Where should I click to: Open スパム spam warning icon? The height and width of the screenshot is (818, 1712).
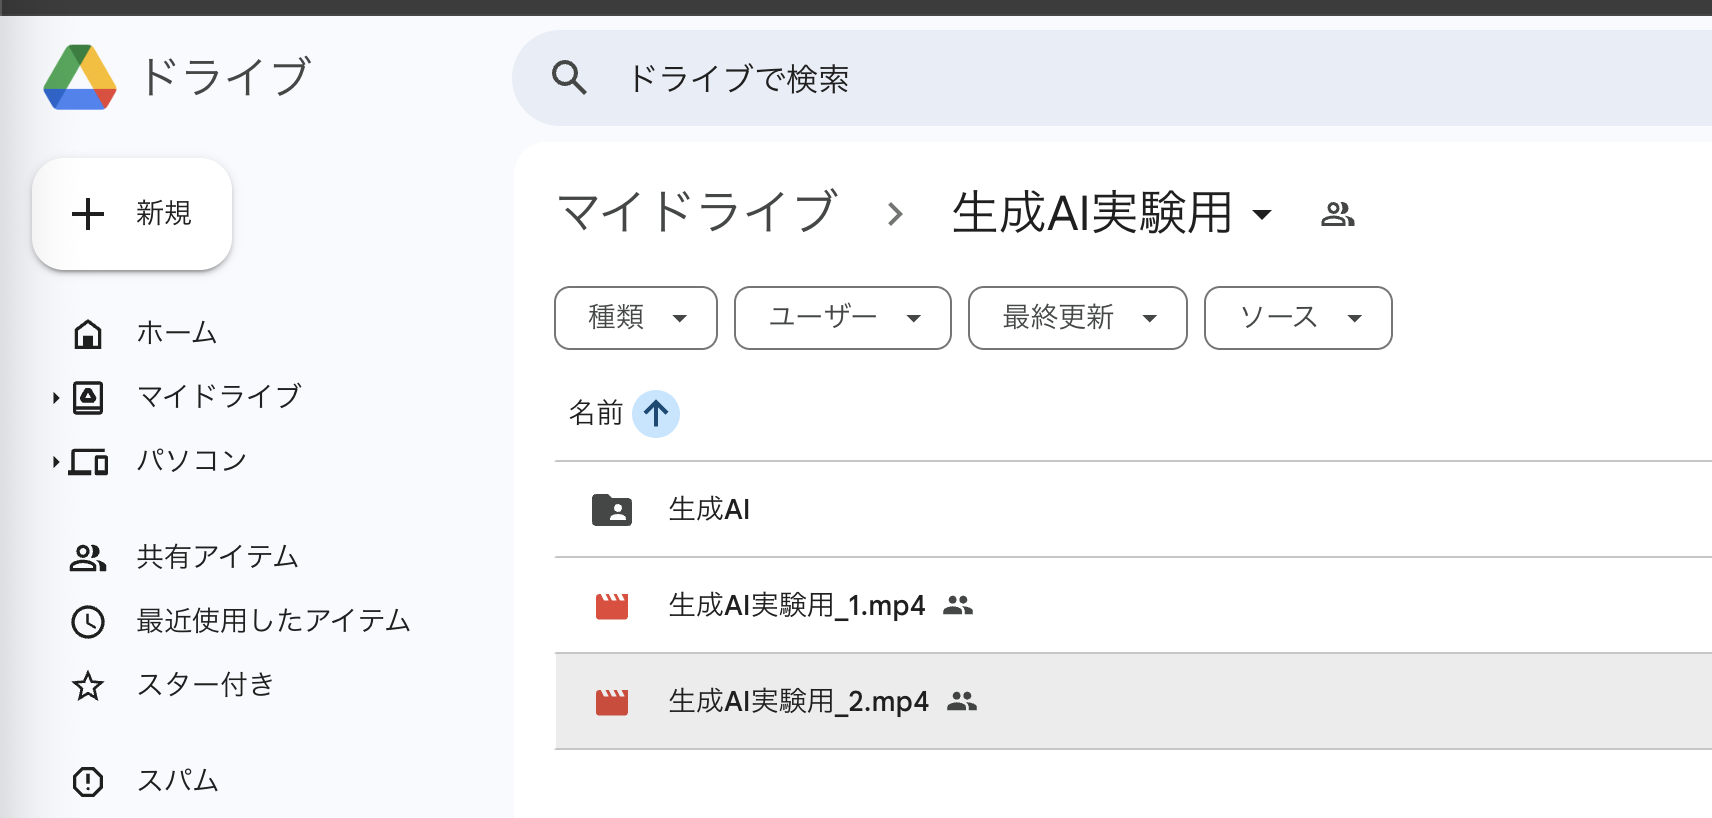click(88, 781)
